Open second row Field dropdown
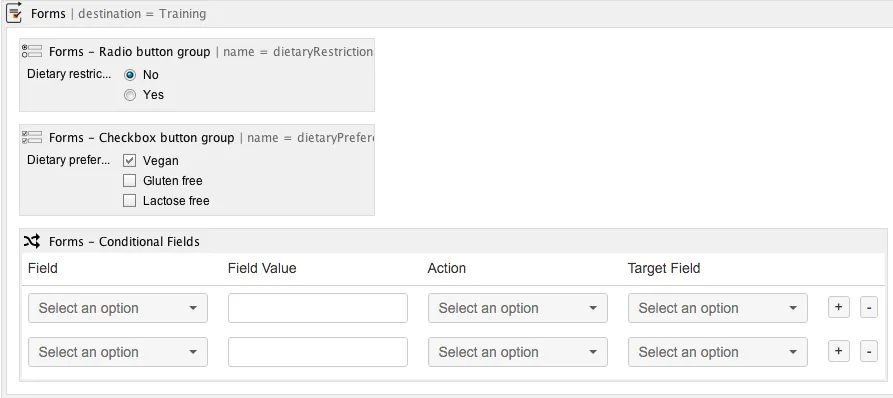893x398 pixels. (x=118, y=352)
